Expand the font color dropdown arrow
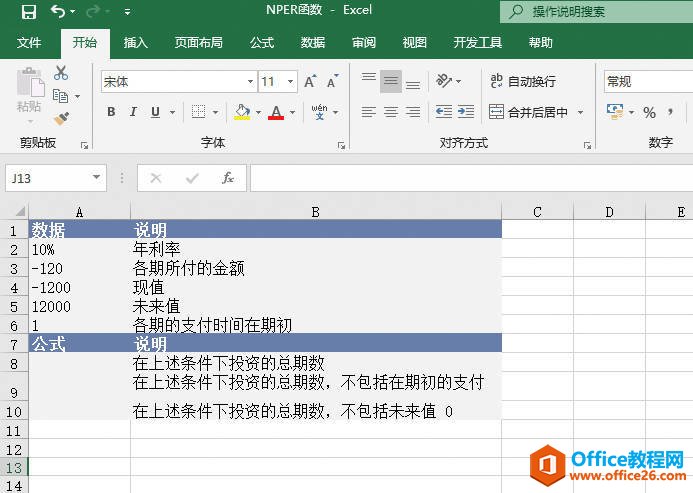Viewport: 693px width, 493px height. pyautogui.click(x=293, y=112)
